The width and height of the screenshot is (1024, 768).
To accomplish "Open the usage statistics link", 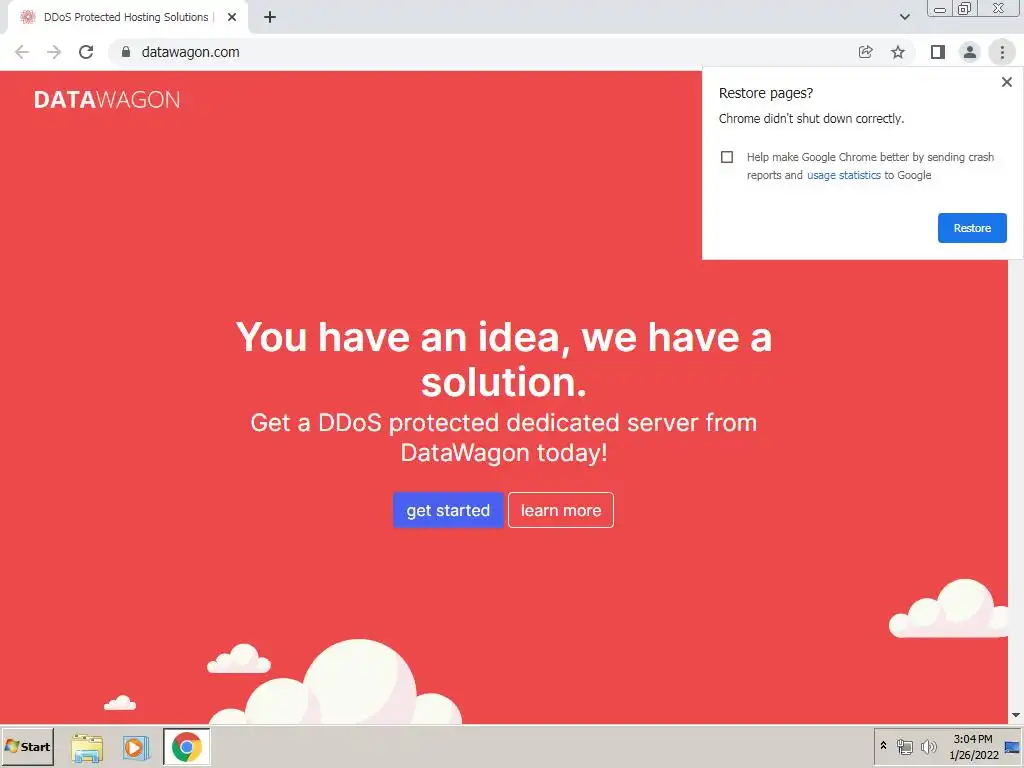I will pos(843,175).
